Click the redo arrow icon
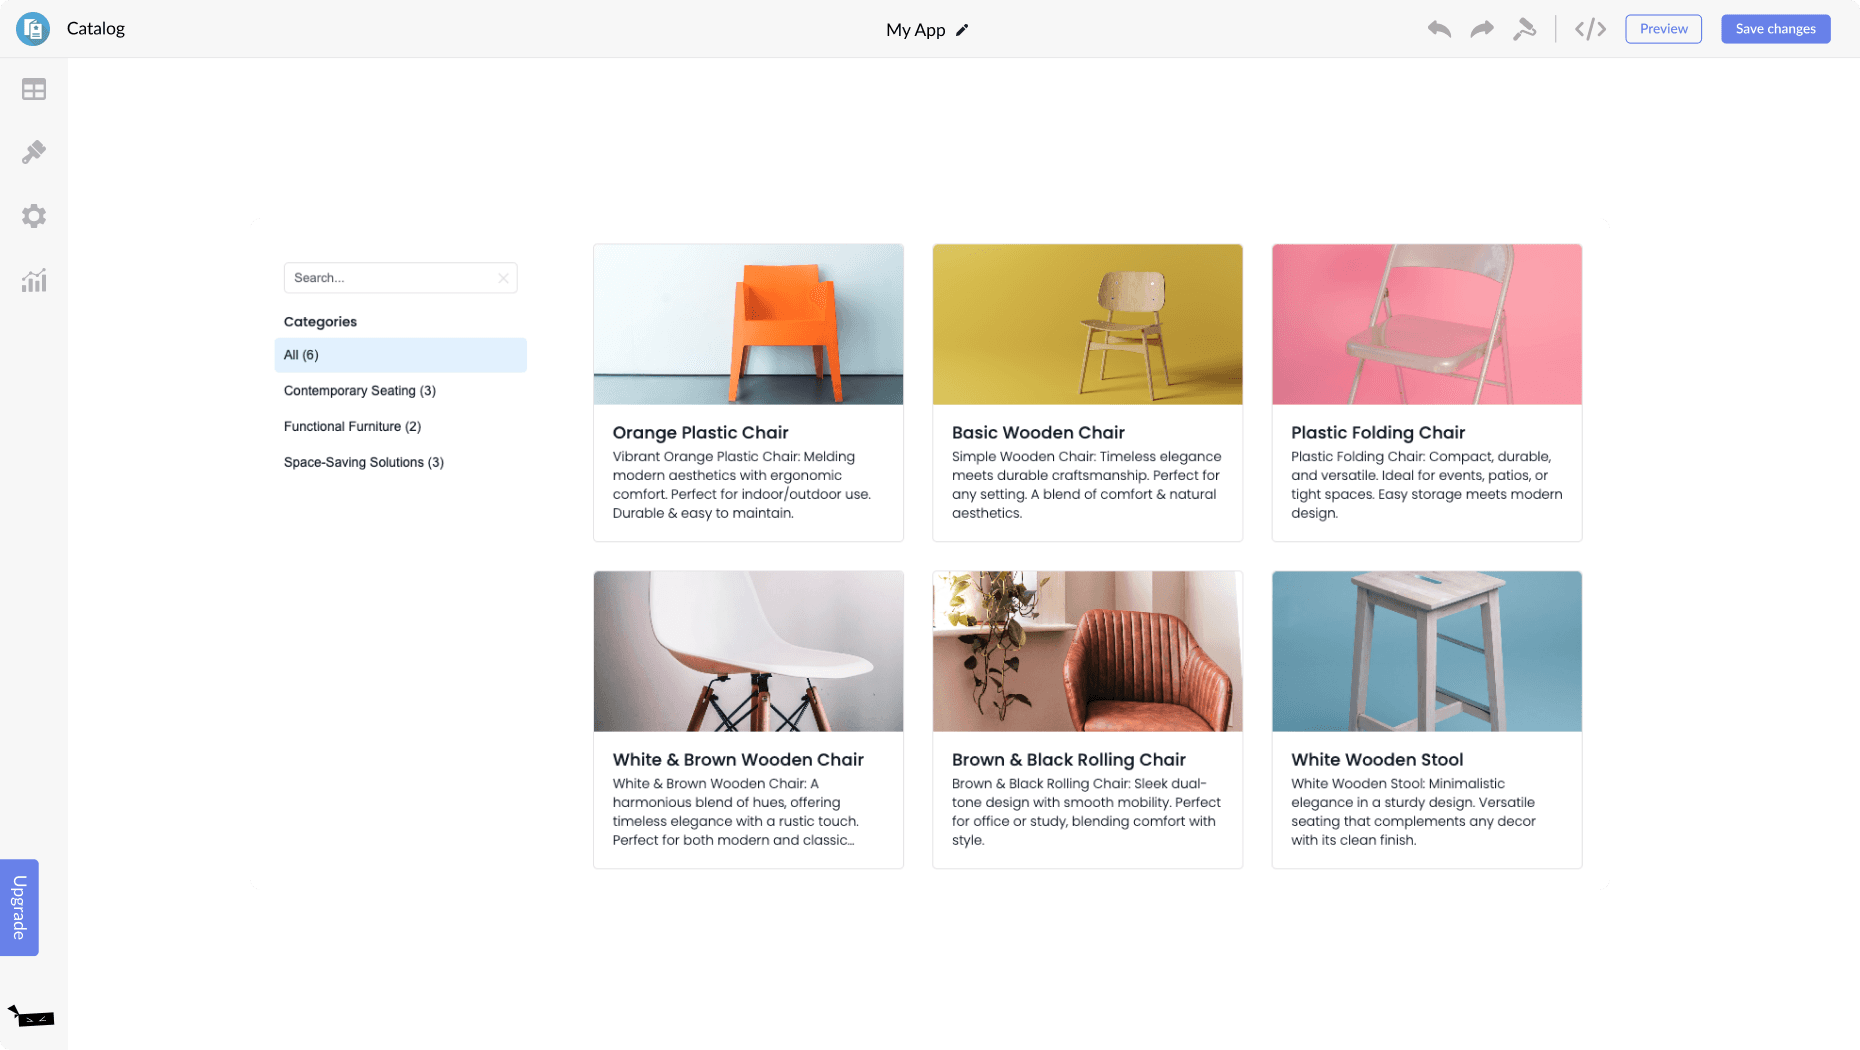 (1481, 29)
